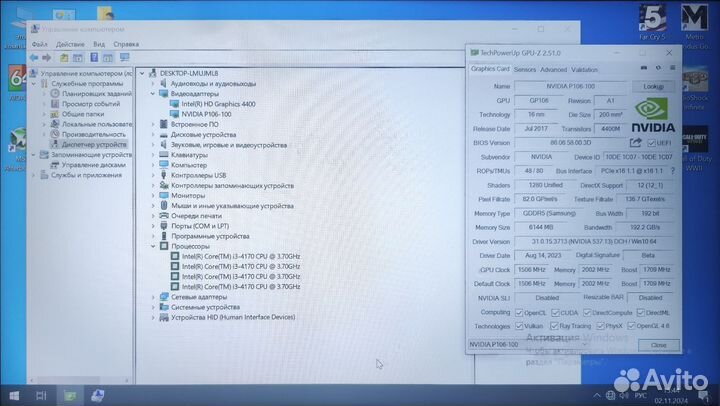Switch to the Validation tab in GPU-Z
The image size is (720, 406).
click(x=584, y=70)
